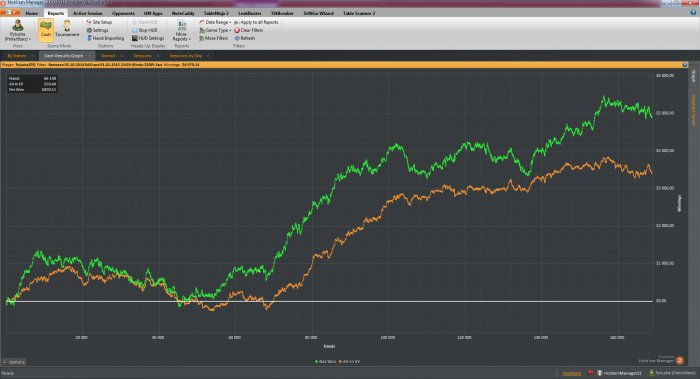Toggle All-In EV series in legend
700x379 pixels.
(350, 362)
